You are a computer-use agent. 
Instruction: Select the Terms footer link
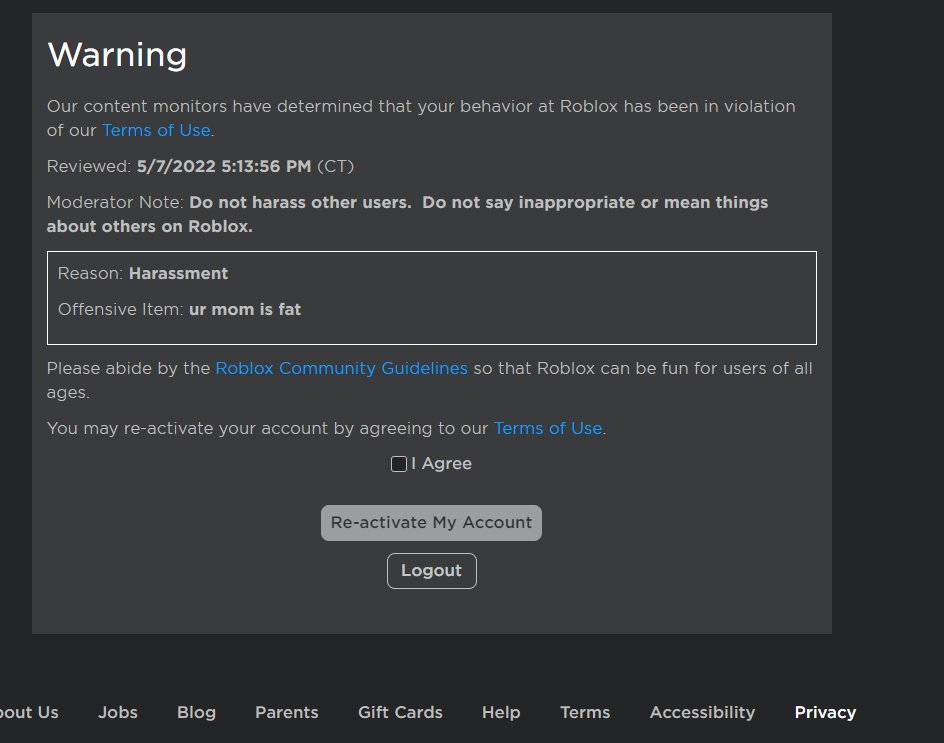[x=585, y=712]
